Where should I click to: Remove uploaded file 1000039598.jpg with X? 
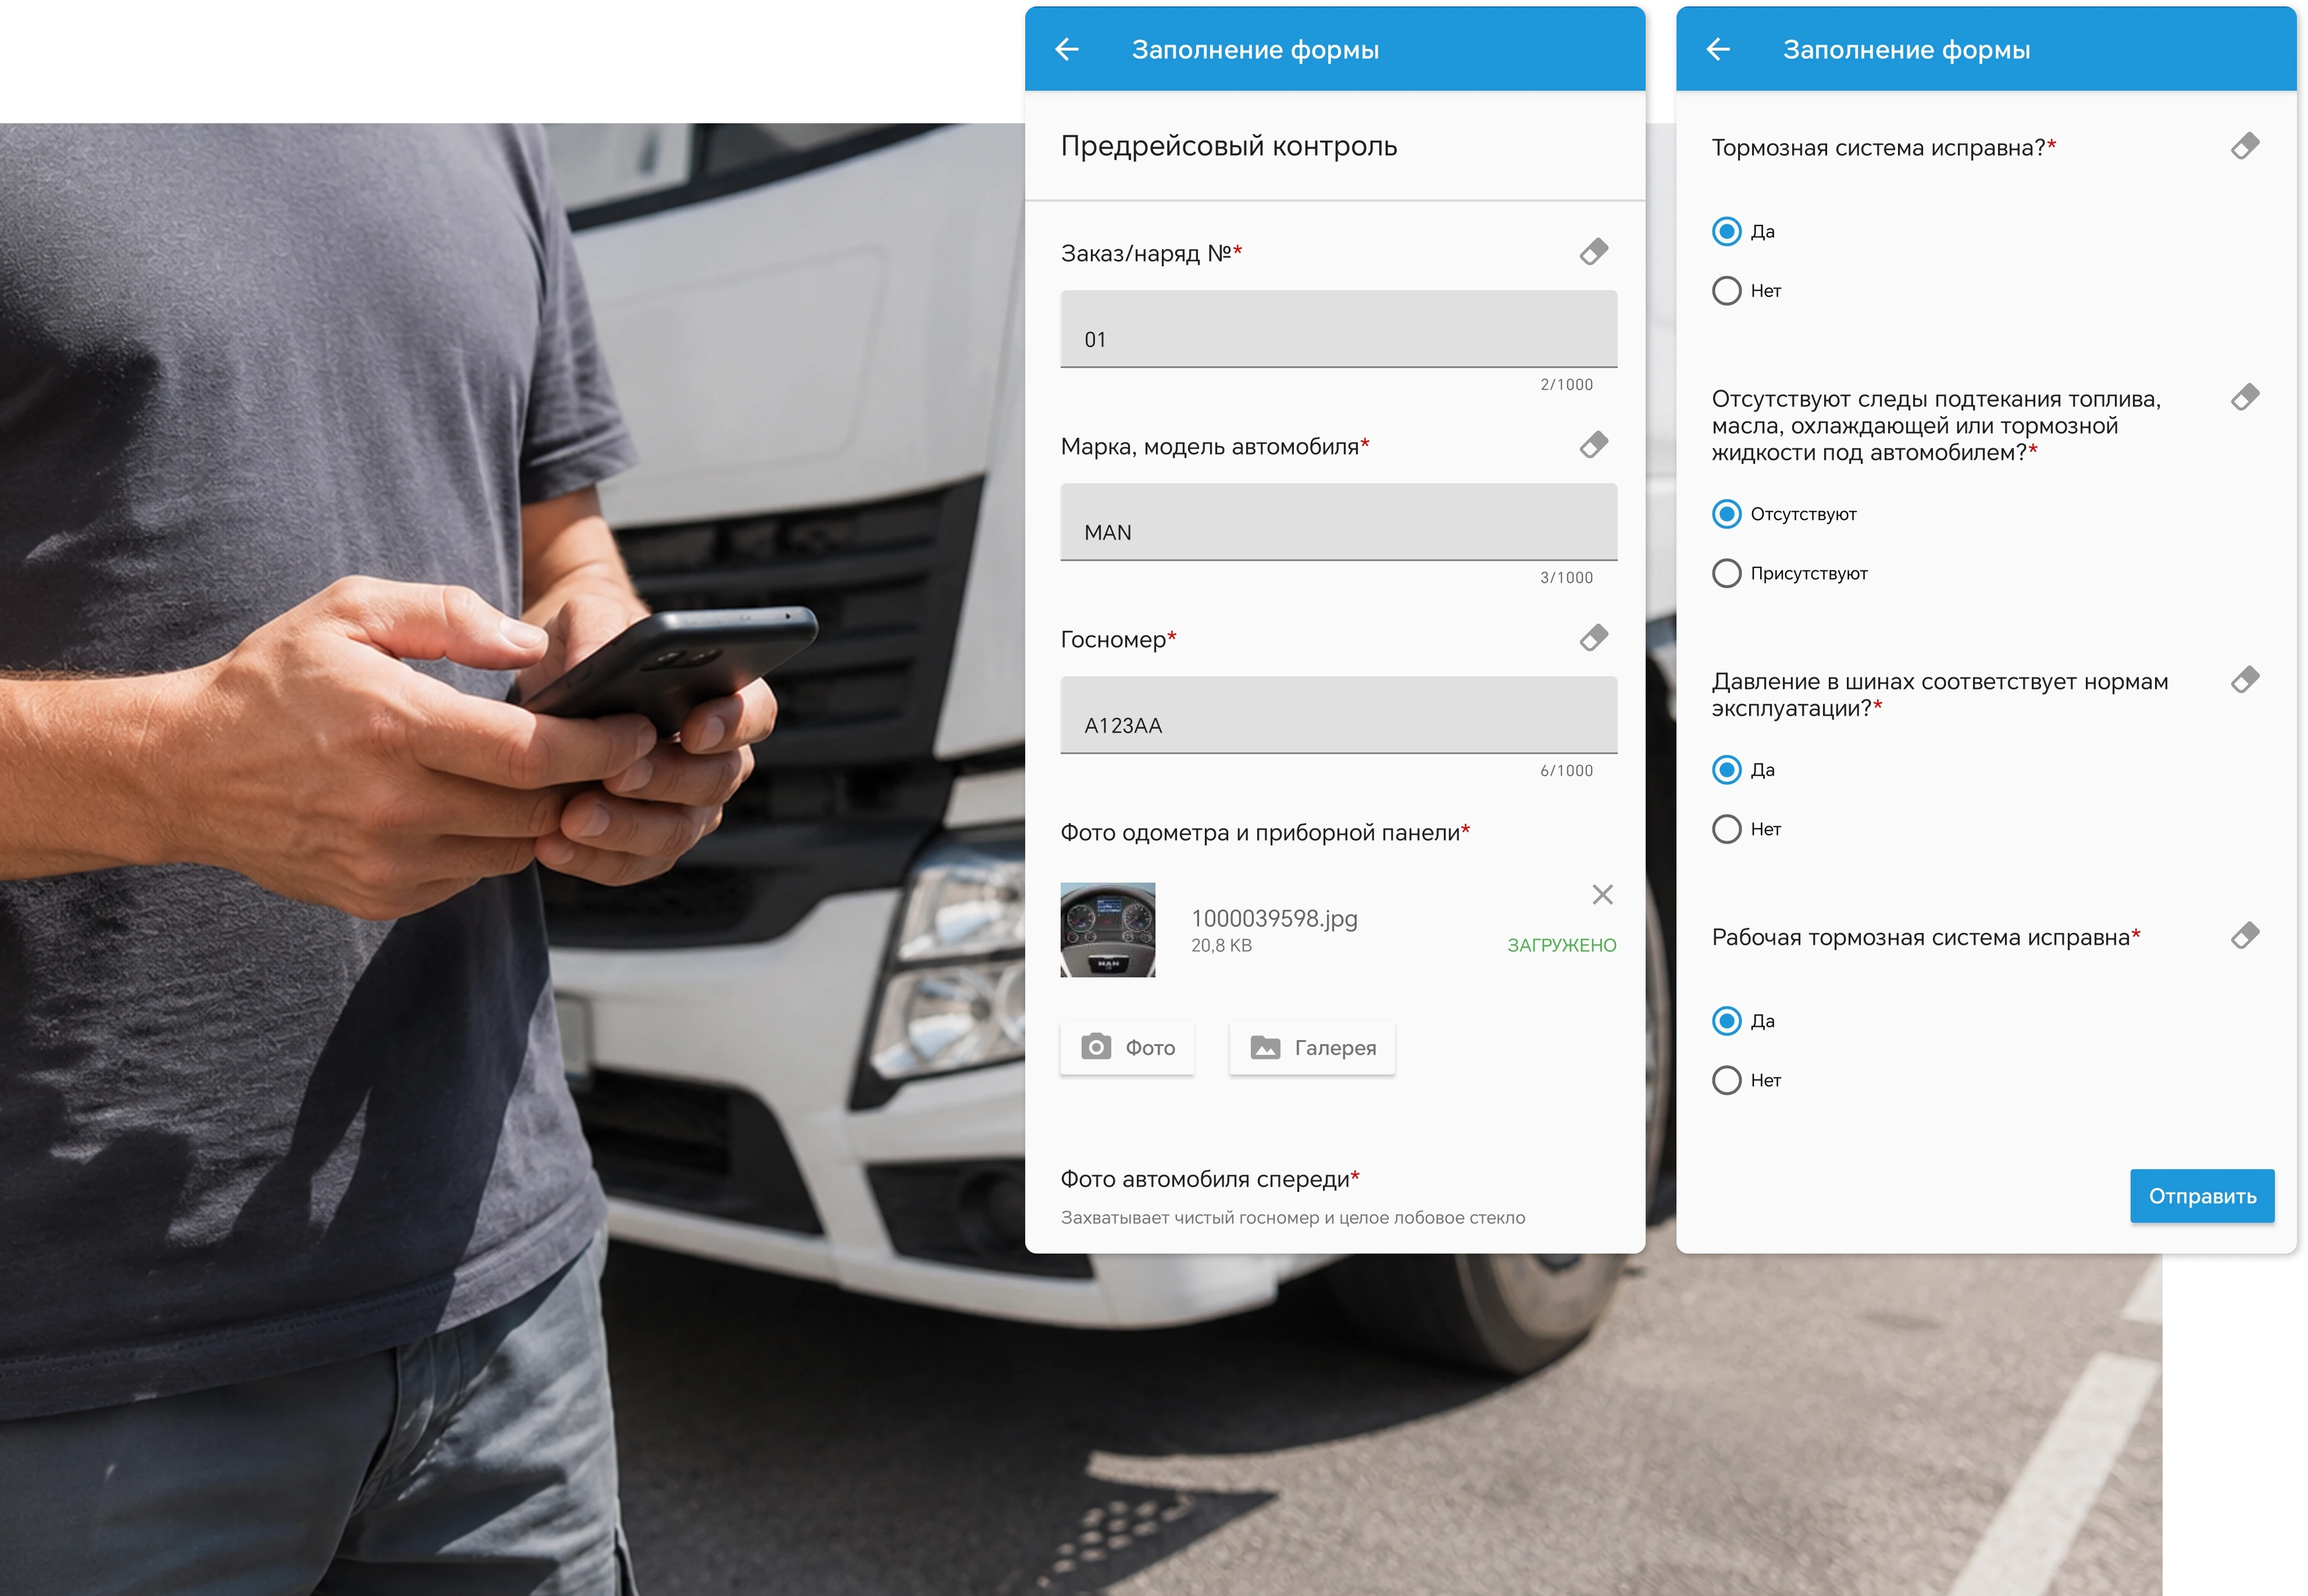pyautogui.click(x=1602, y=895)
